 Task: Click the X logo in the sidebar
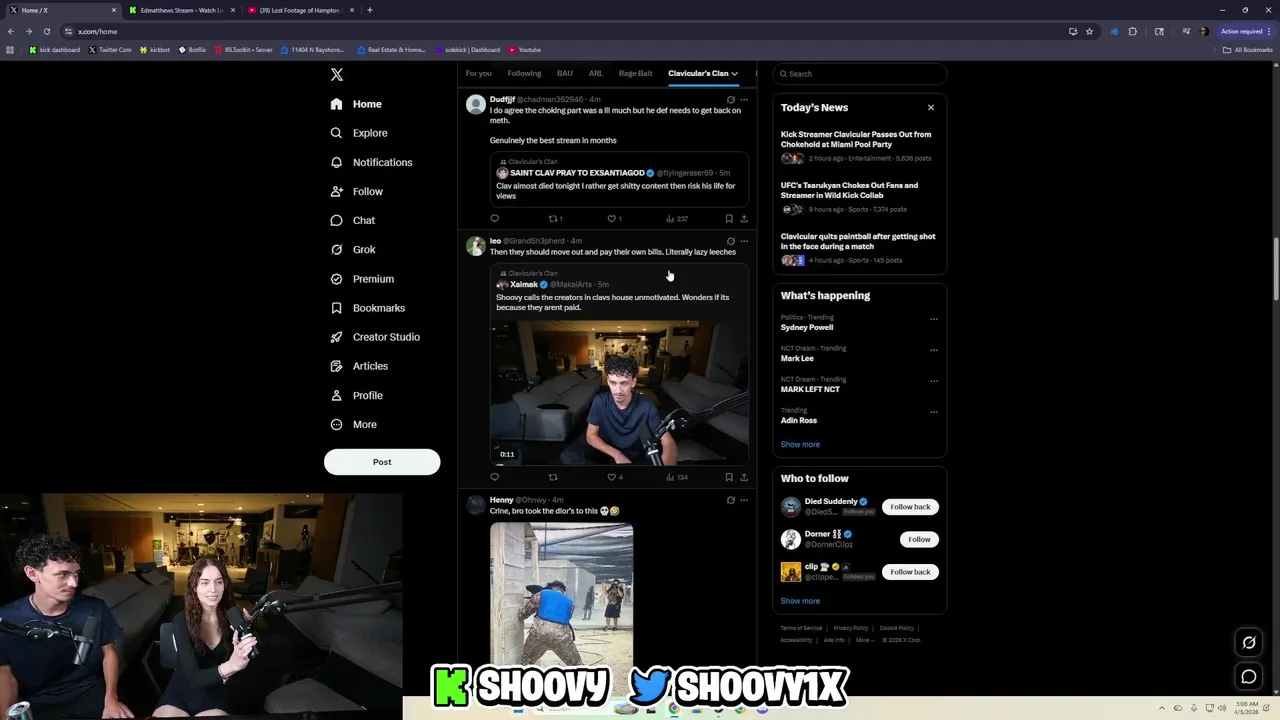point(337,75)
